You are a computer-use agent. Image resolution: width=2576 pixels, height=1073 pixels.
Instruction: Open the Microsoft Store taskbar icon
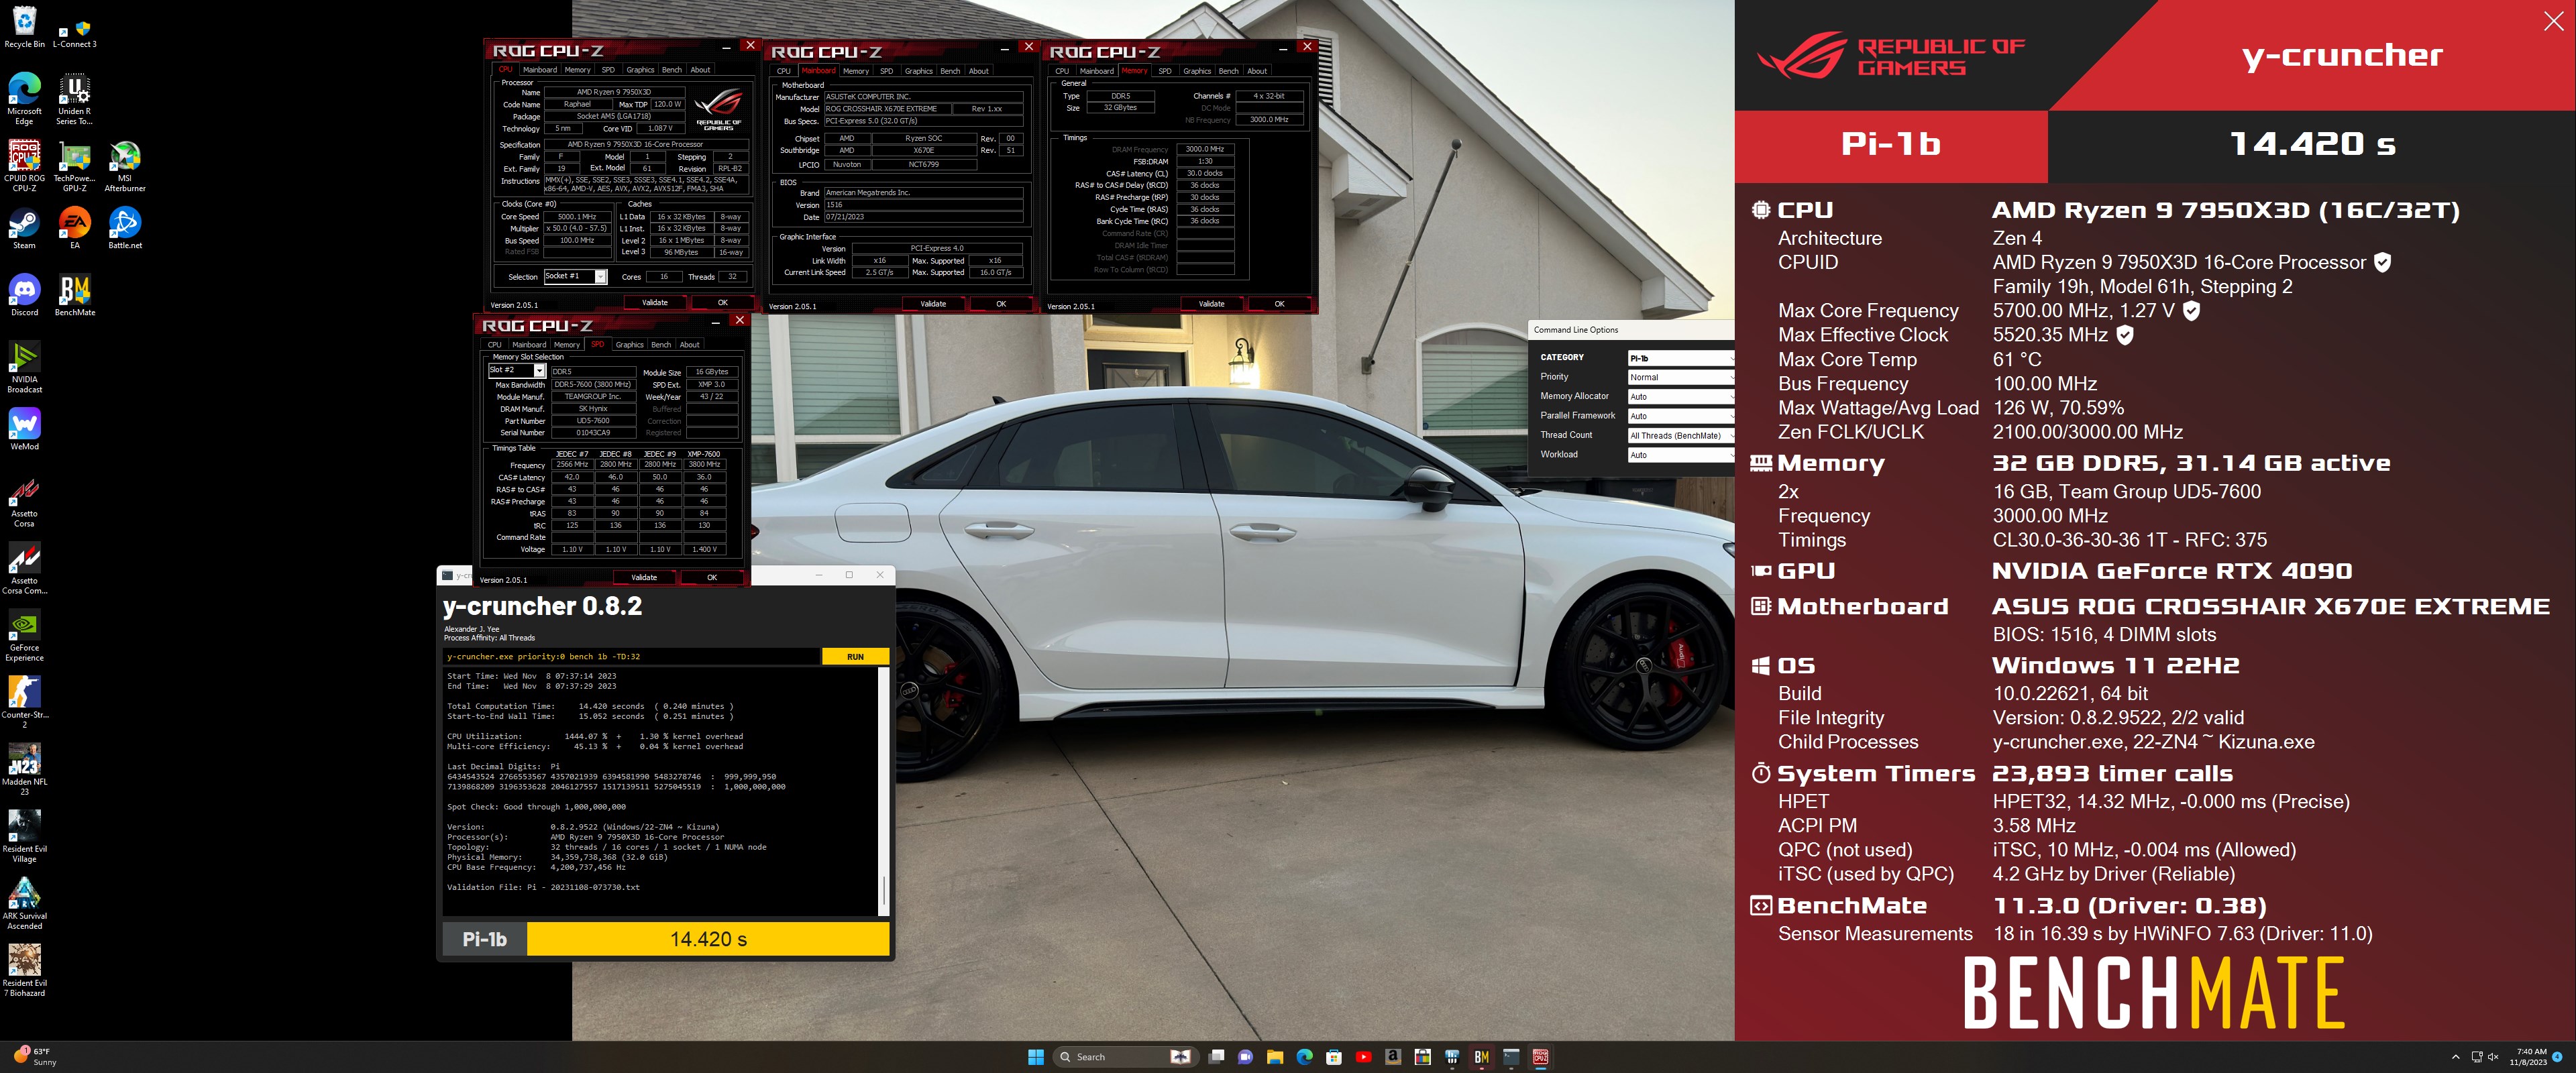tap(1333, 1057)
